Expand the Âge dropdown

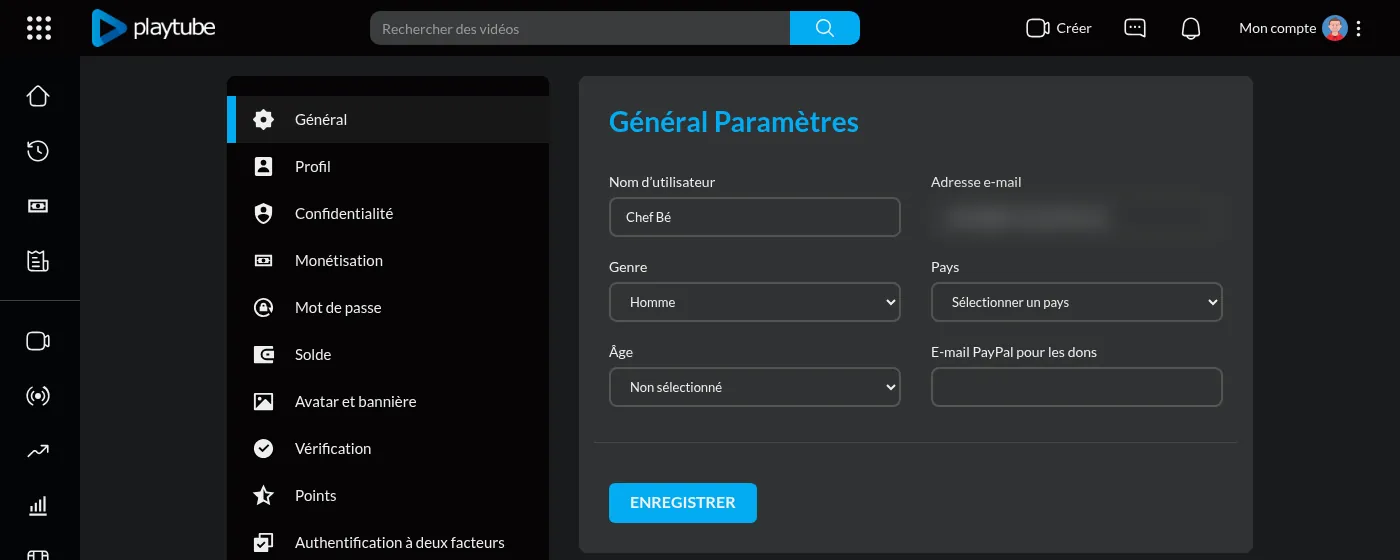click(x=755, y=387)
